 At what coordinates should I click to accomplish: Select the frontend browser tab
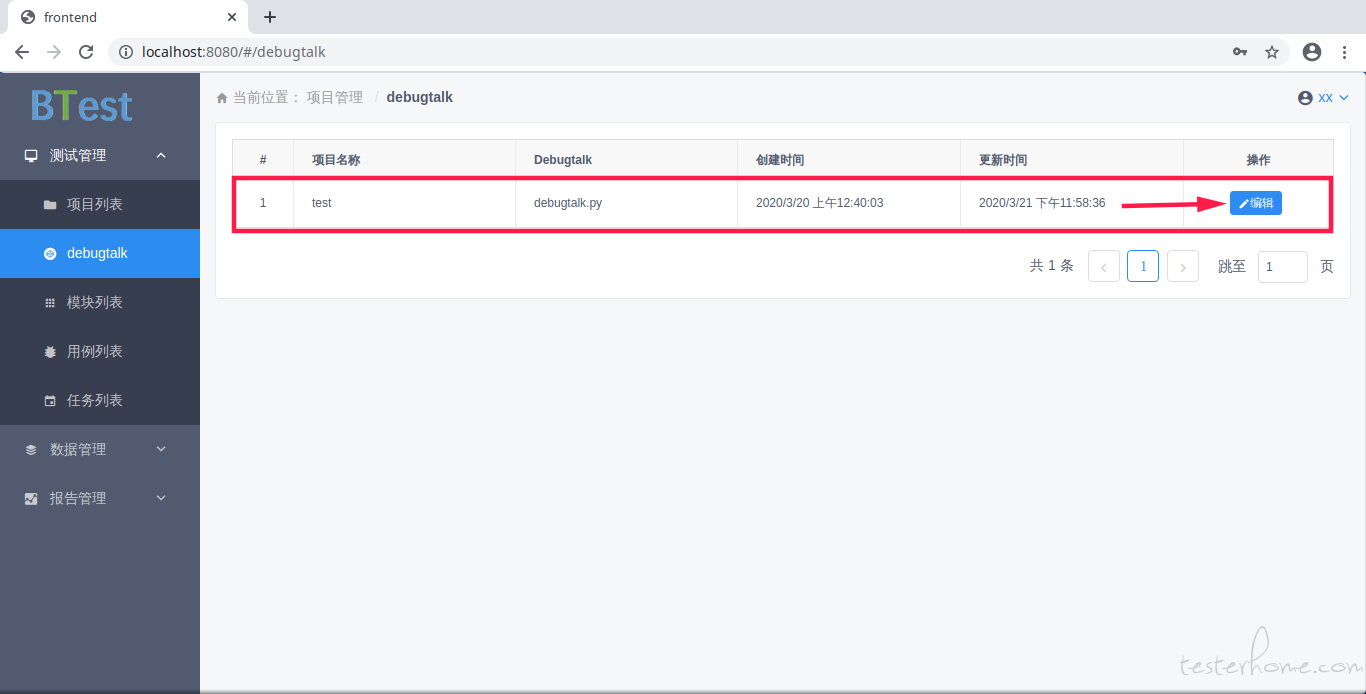[x=127, y=17]
